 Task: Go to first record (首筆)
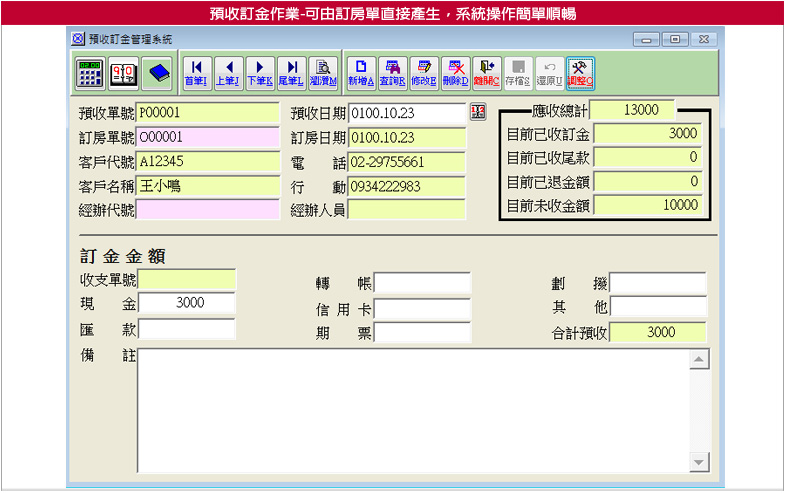(197, 71)
